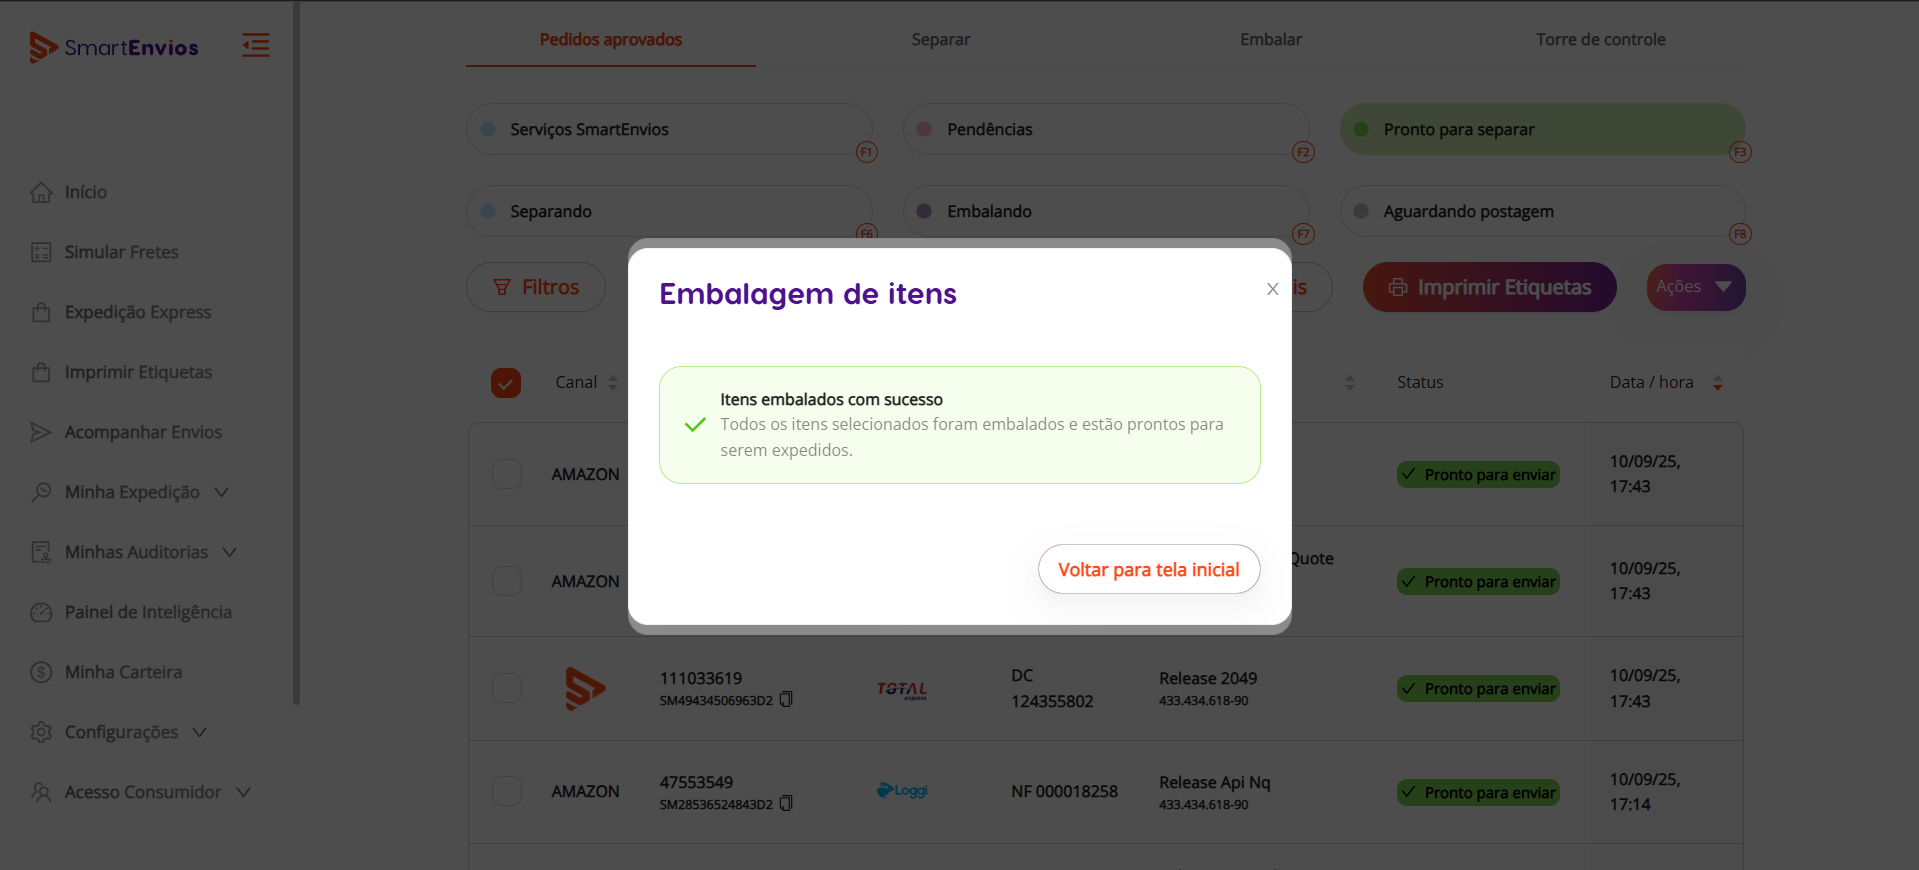
Task: Switch to Torre de controle tab
Action: coord(1600,40)
